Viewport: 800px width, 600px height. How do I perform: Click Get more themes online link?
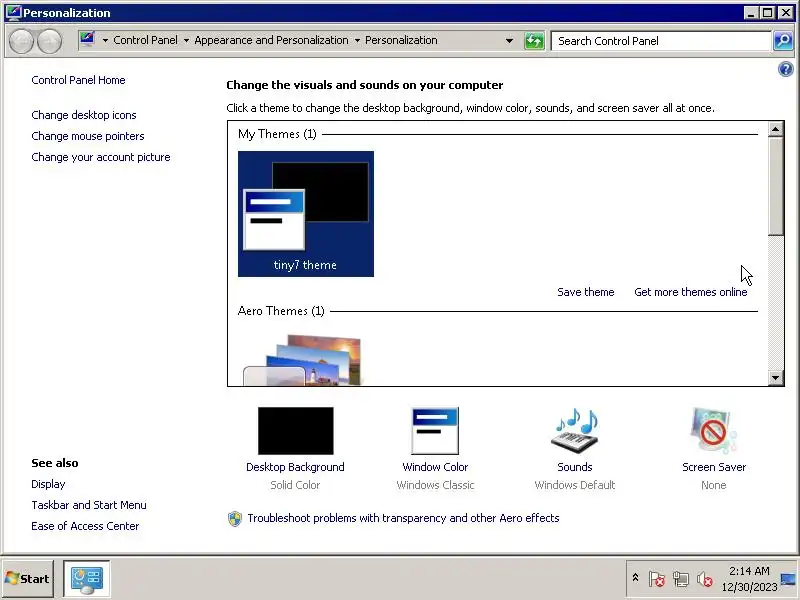click(x=690, y=292)
